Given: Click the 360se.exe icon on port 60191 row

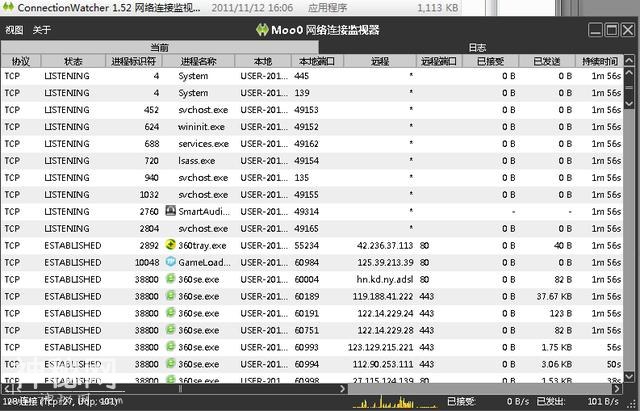Looking at the screenshot, I should pos(171,313).
